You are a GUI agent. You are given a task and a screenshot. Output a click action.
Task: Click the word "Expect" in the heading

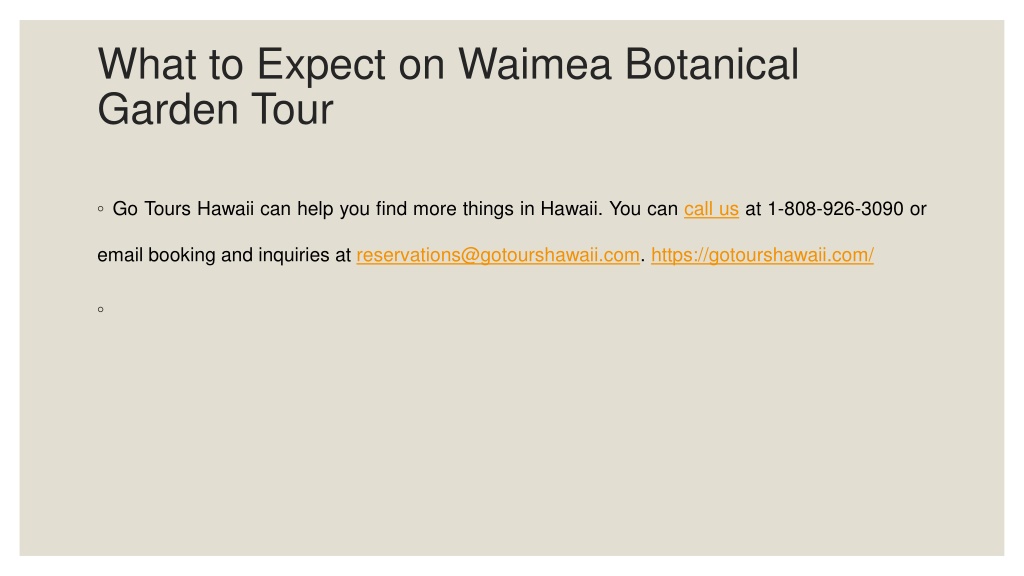coord(321,67)
